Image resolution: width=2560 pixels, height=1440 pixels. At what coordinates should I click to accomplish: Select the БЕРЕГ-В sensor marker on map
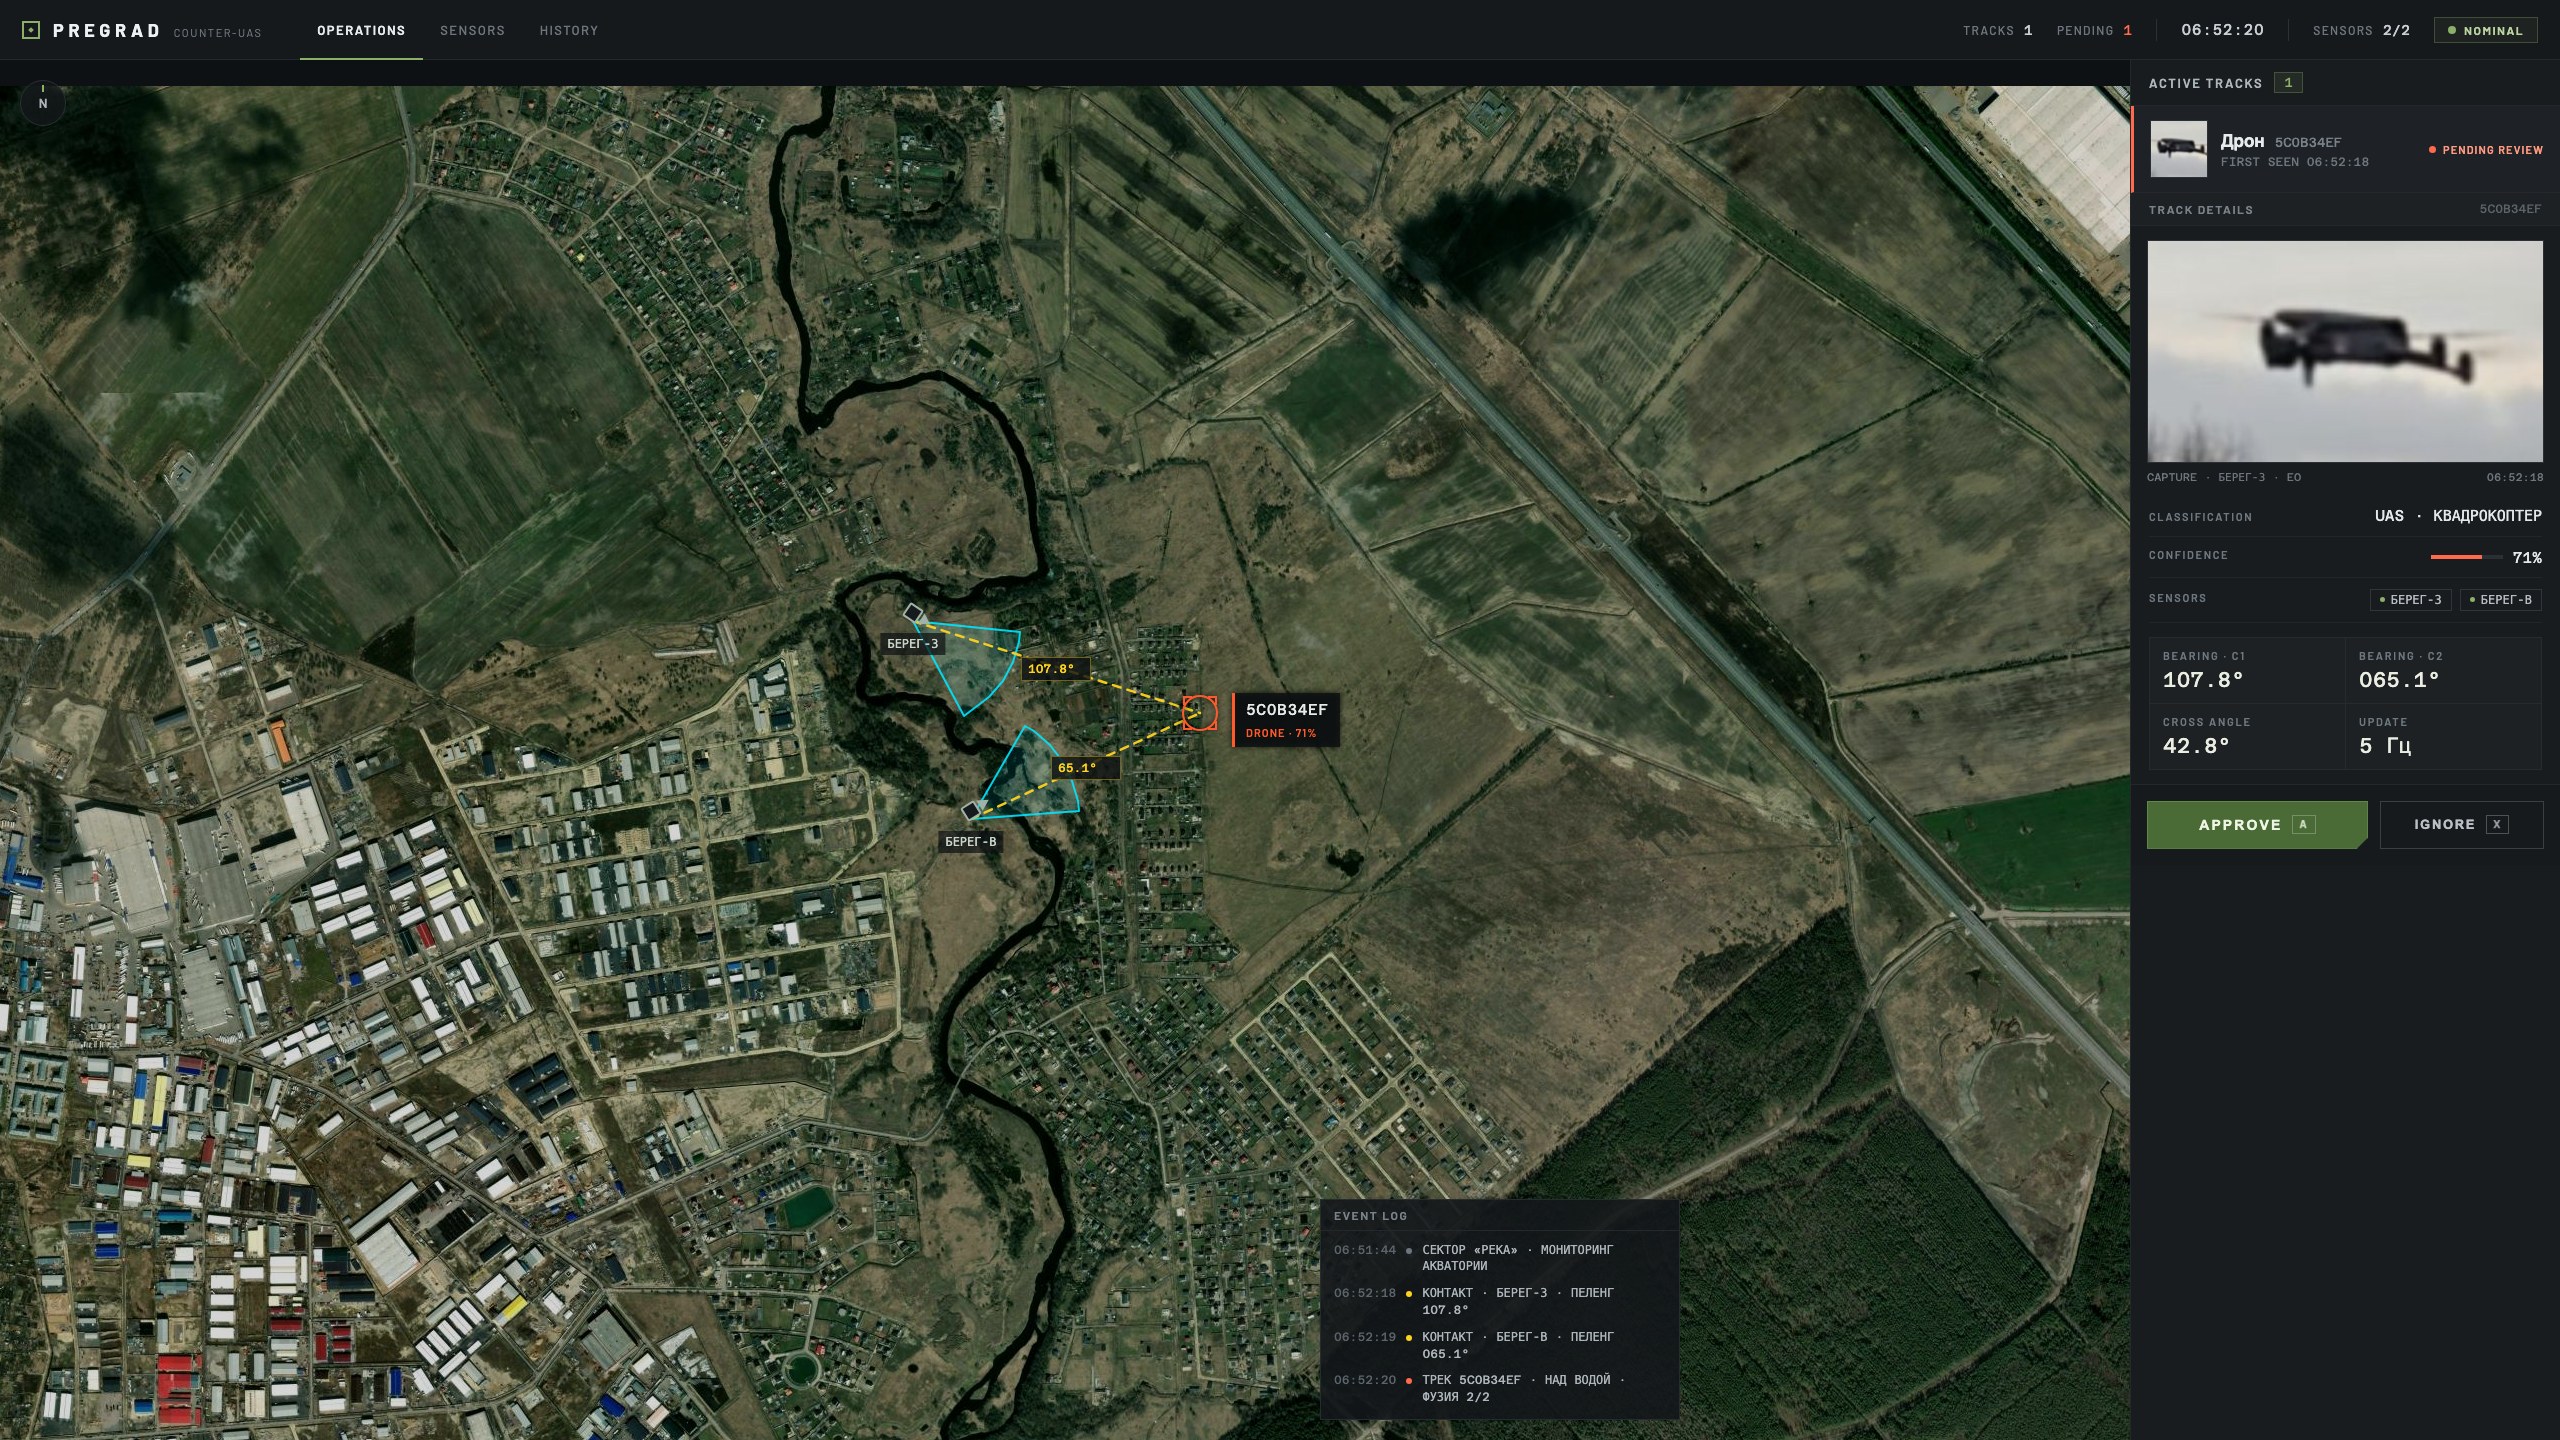pyautogui.click(x=971, y=810)
